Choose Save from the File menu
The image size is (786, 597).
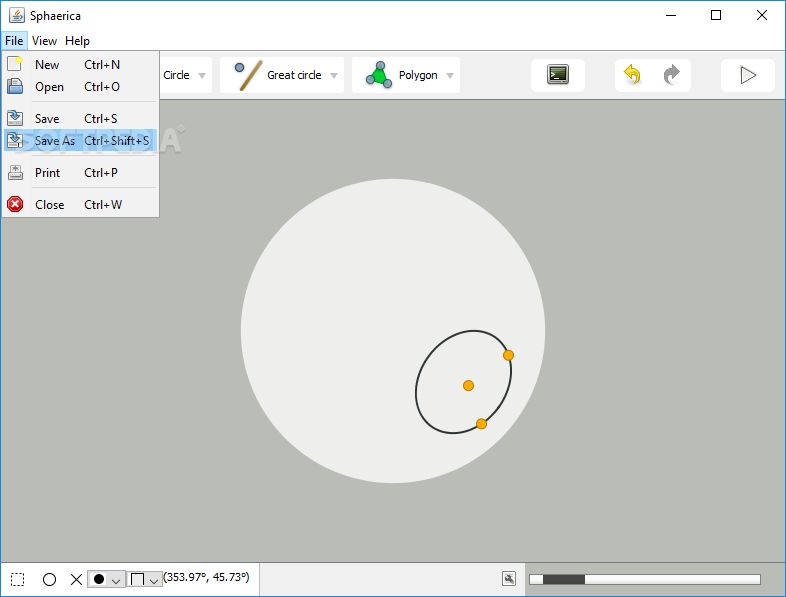pyautogui.click(x=80, y=118)
